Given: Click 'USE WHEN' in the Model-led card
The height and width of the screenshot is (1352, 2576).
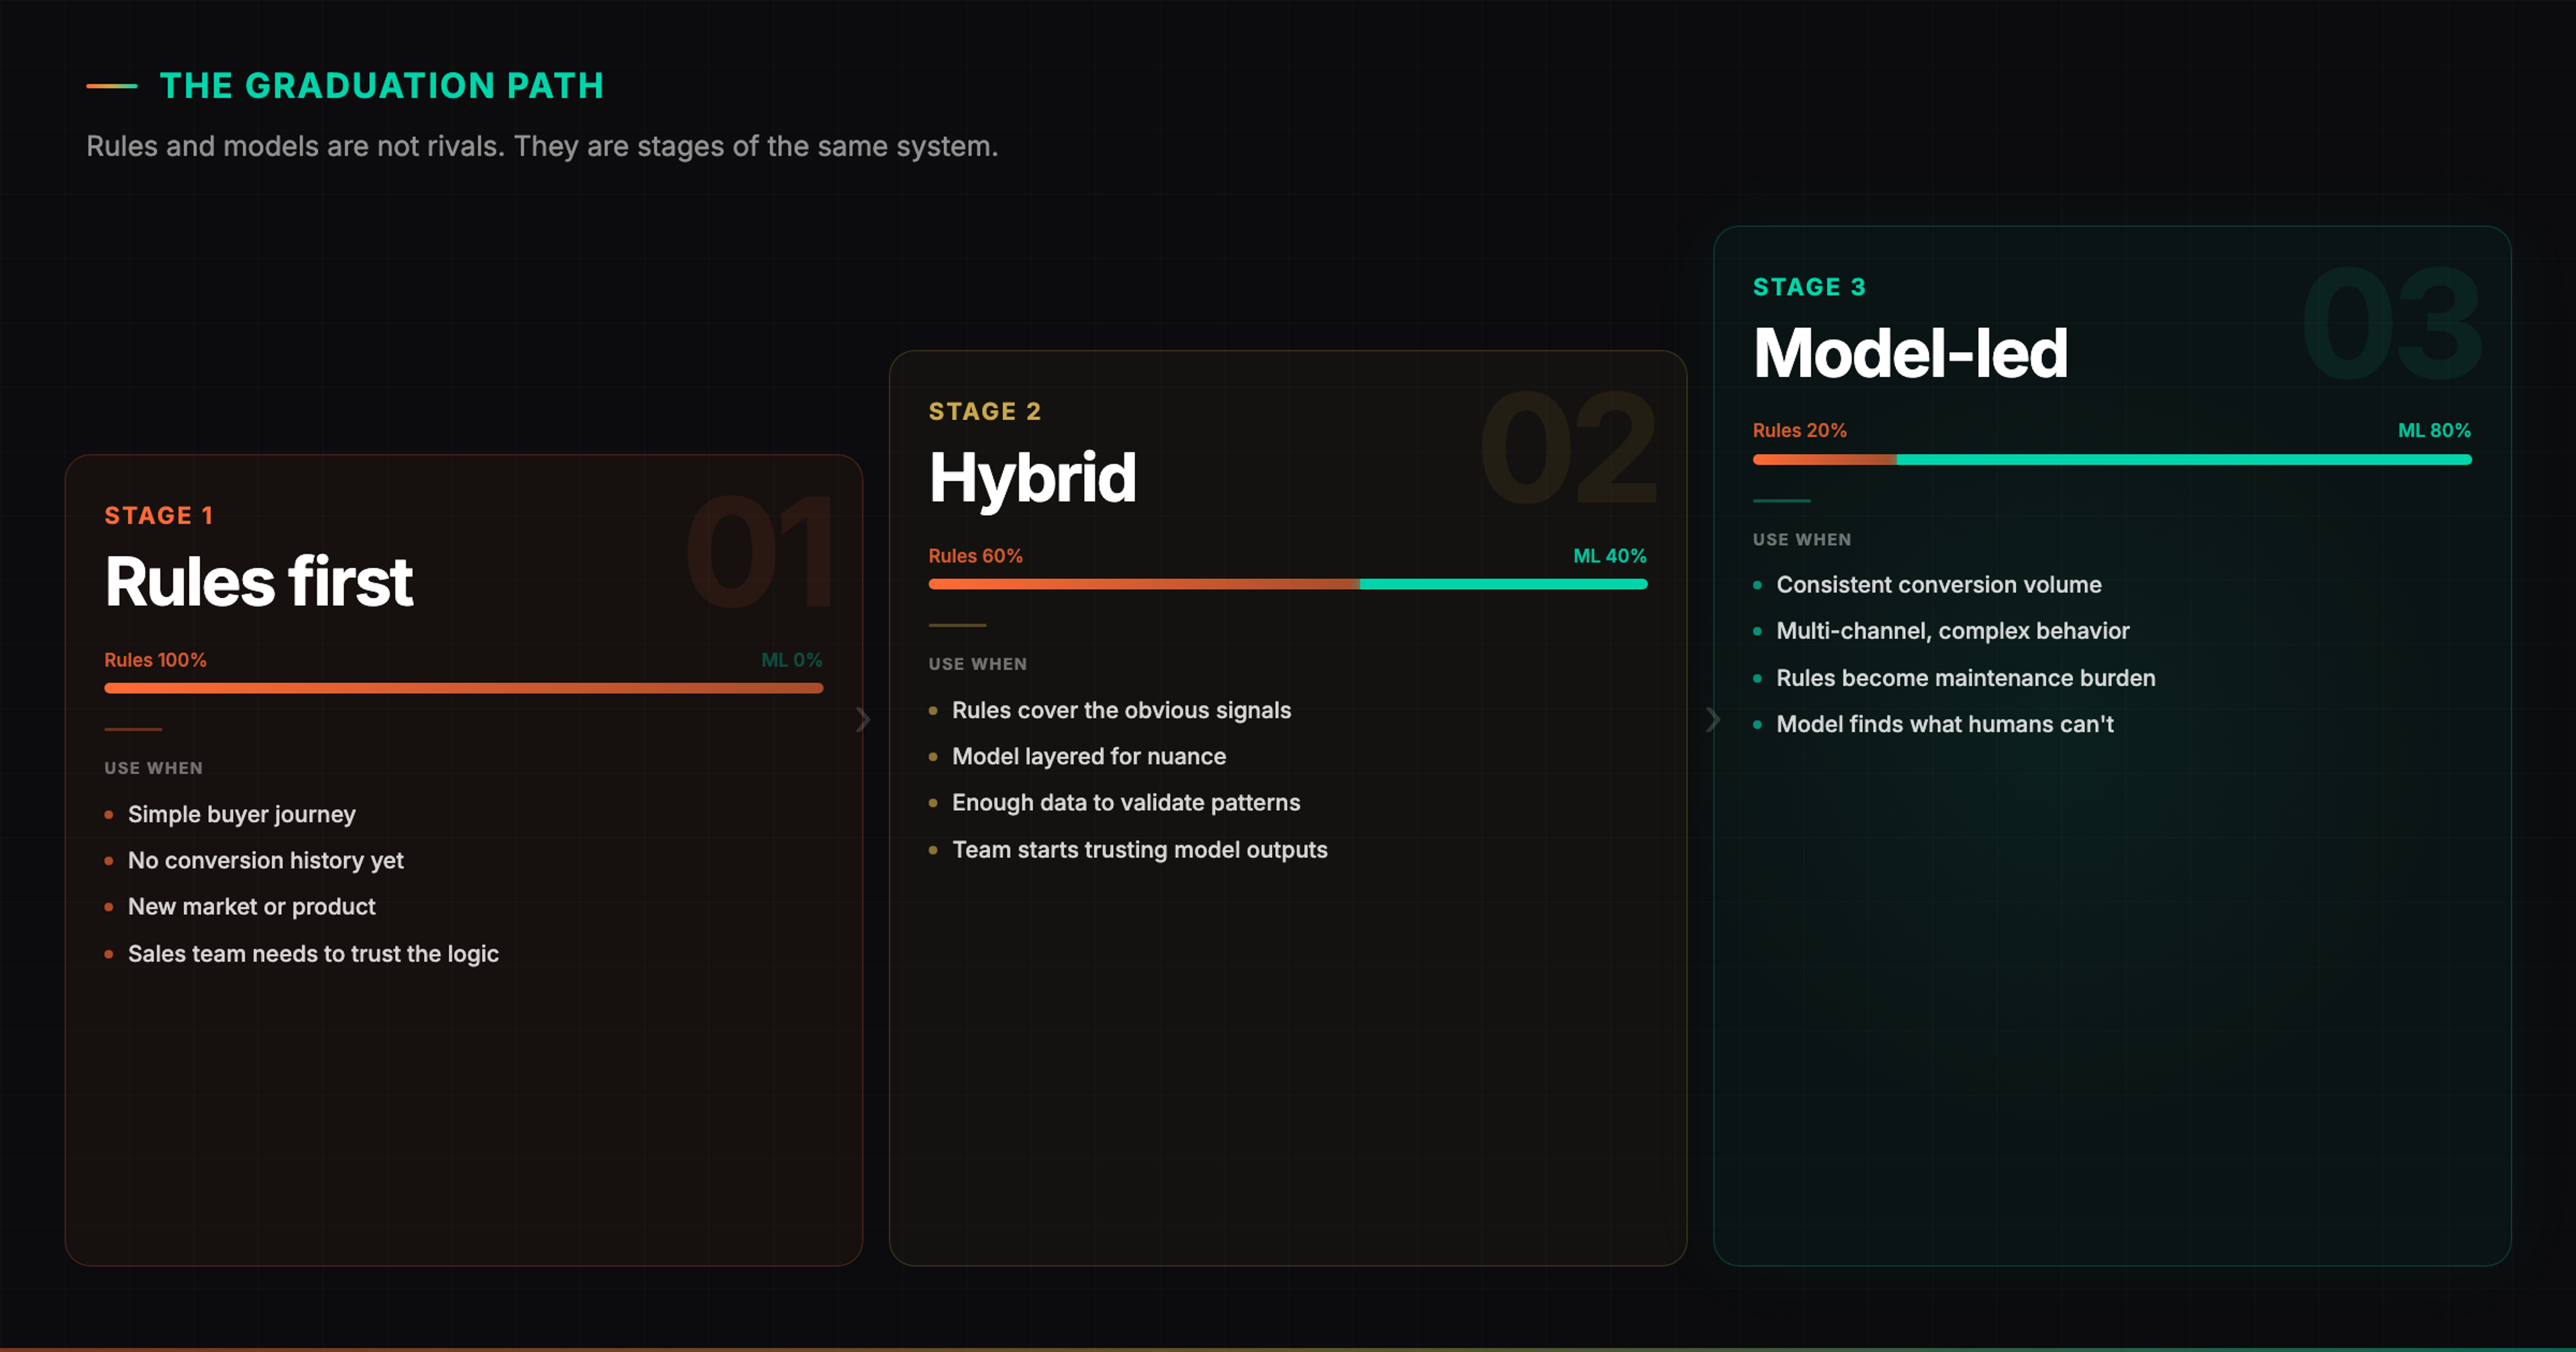Looking at the screenshot, I should [1802, 540].
